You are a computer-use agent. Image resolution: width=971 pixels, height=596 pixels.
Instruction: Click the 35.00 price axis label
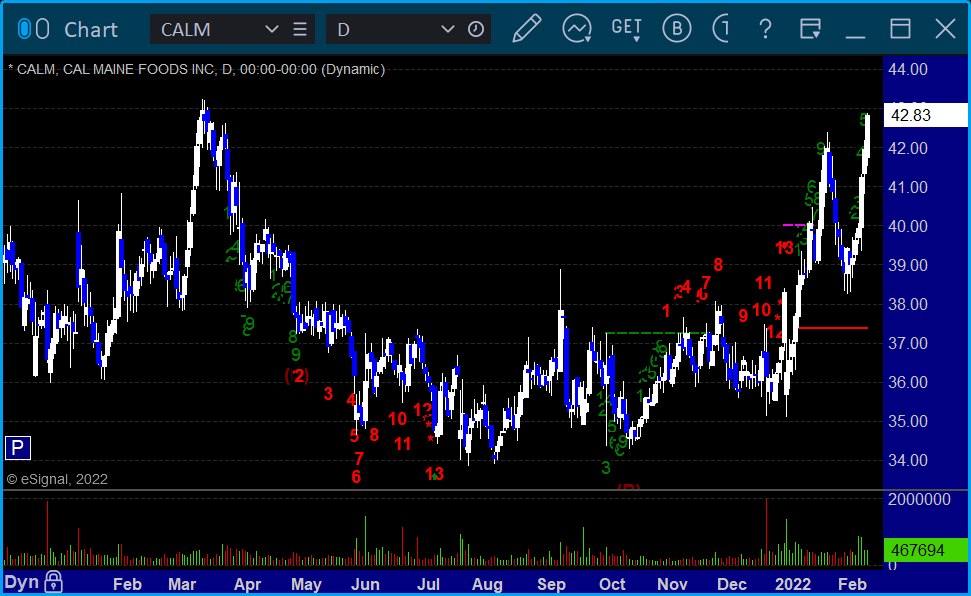(908, 421)
